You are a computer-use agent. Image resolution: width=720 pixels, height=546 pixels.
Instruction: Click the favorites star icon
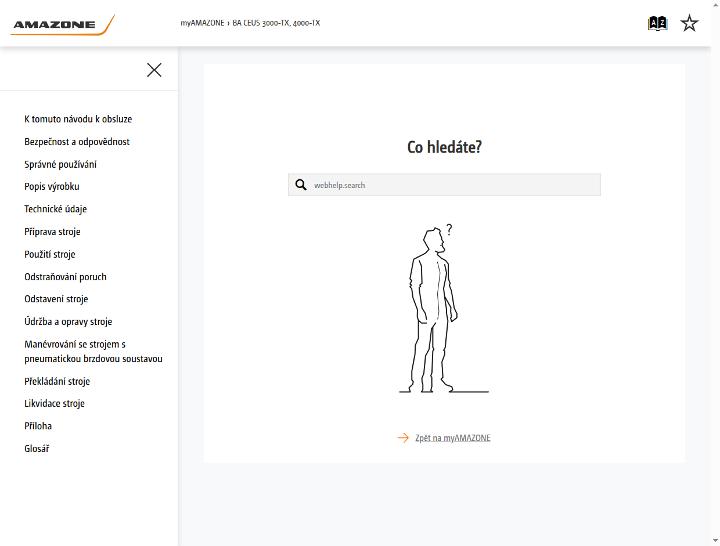[x=689, y=23]
